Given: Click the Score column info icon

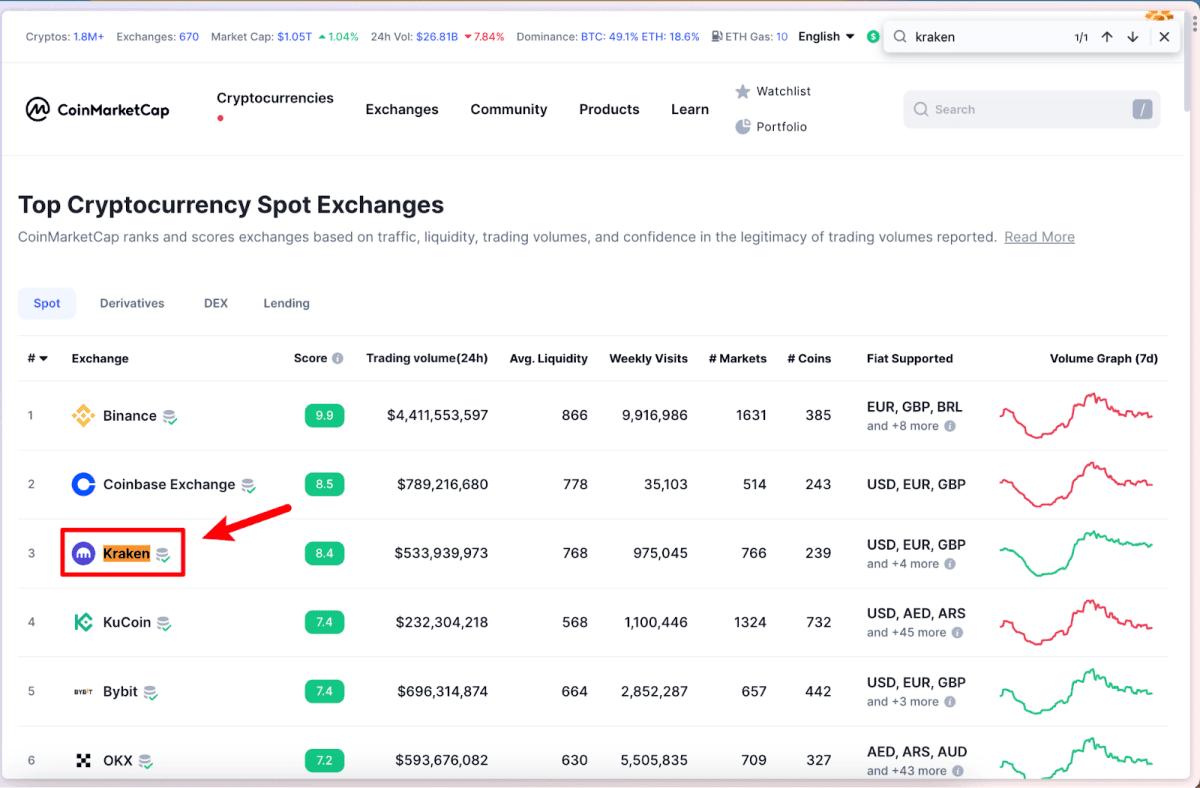Looking at the screenshot, I should [338, 359].
